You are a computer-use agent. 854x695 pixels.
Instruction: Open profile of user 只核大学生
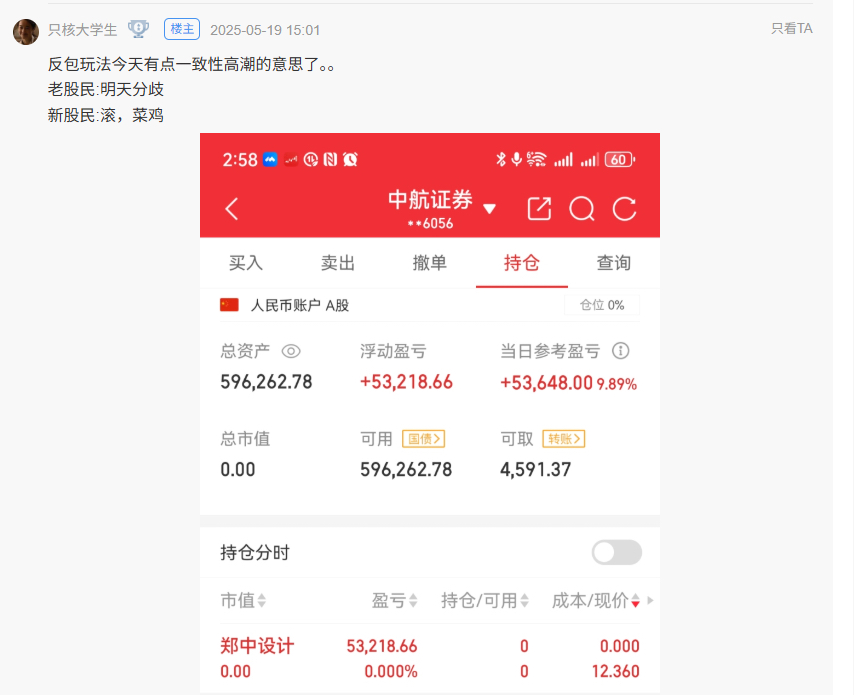point(83,30)
